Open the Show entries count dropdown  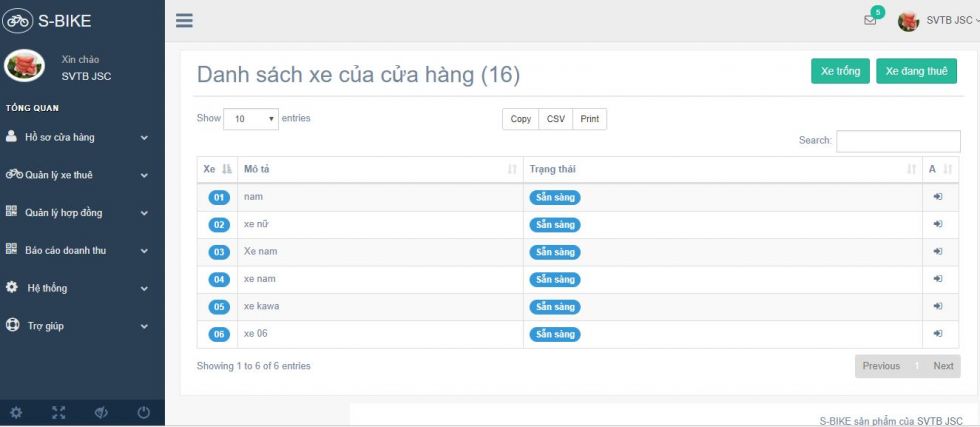(251, 119)
